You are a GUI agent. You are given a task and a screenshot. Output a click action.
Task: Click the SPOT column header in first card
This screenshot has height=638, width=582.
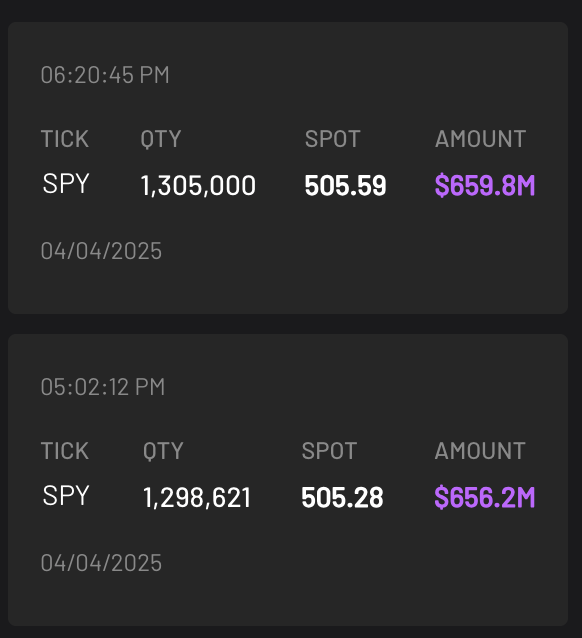[333, 139]
